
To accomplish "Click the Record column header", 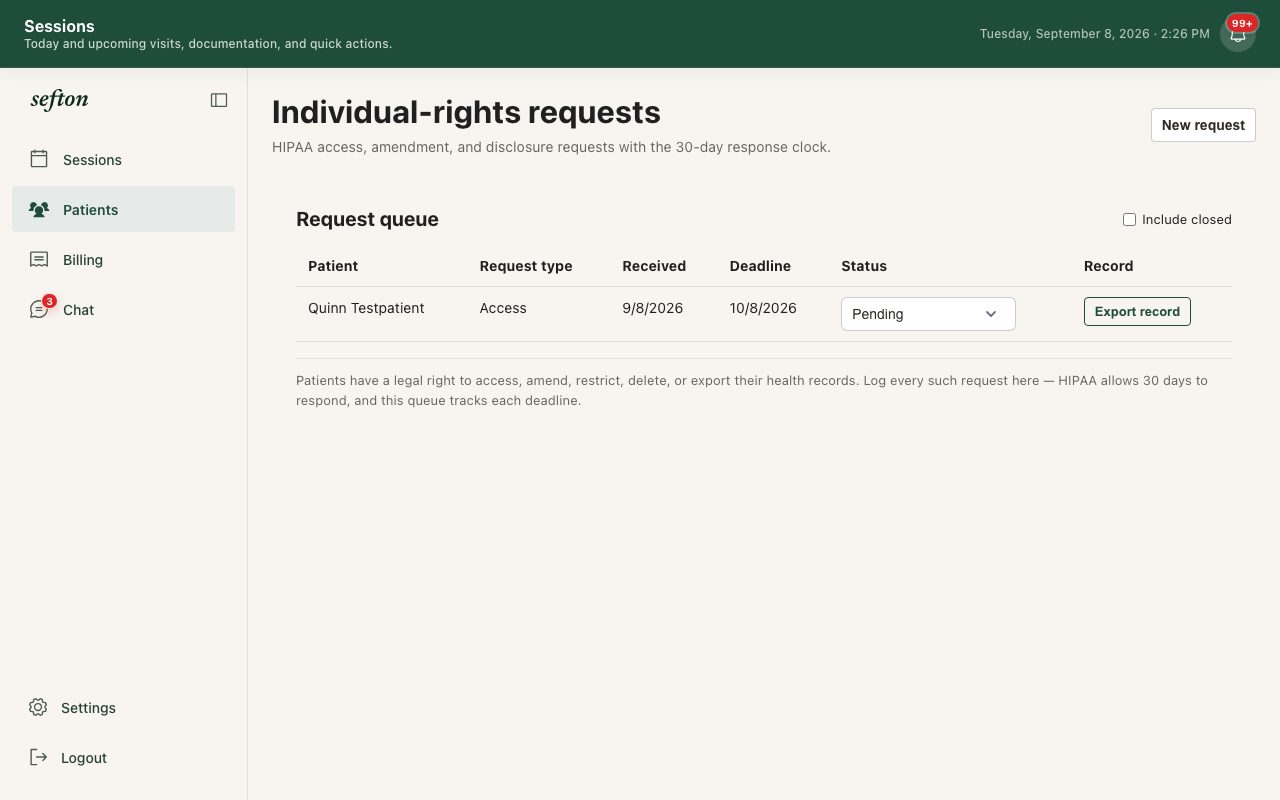I will pyautogui.click(x=1108, y=266).
